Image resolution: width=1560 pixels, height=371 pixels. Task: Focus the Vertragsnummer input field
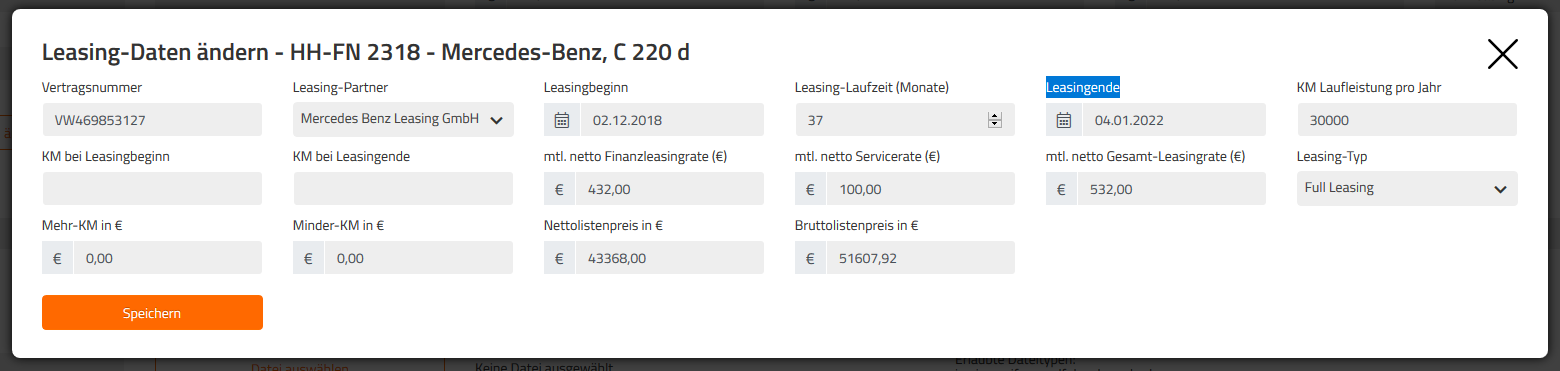click(x=152, y=120)
